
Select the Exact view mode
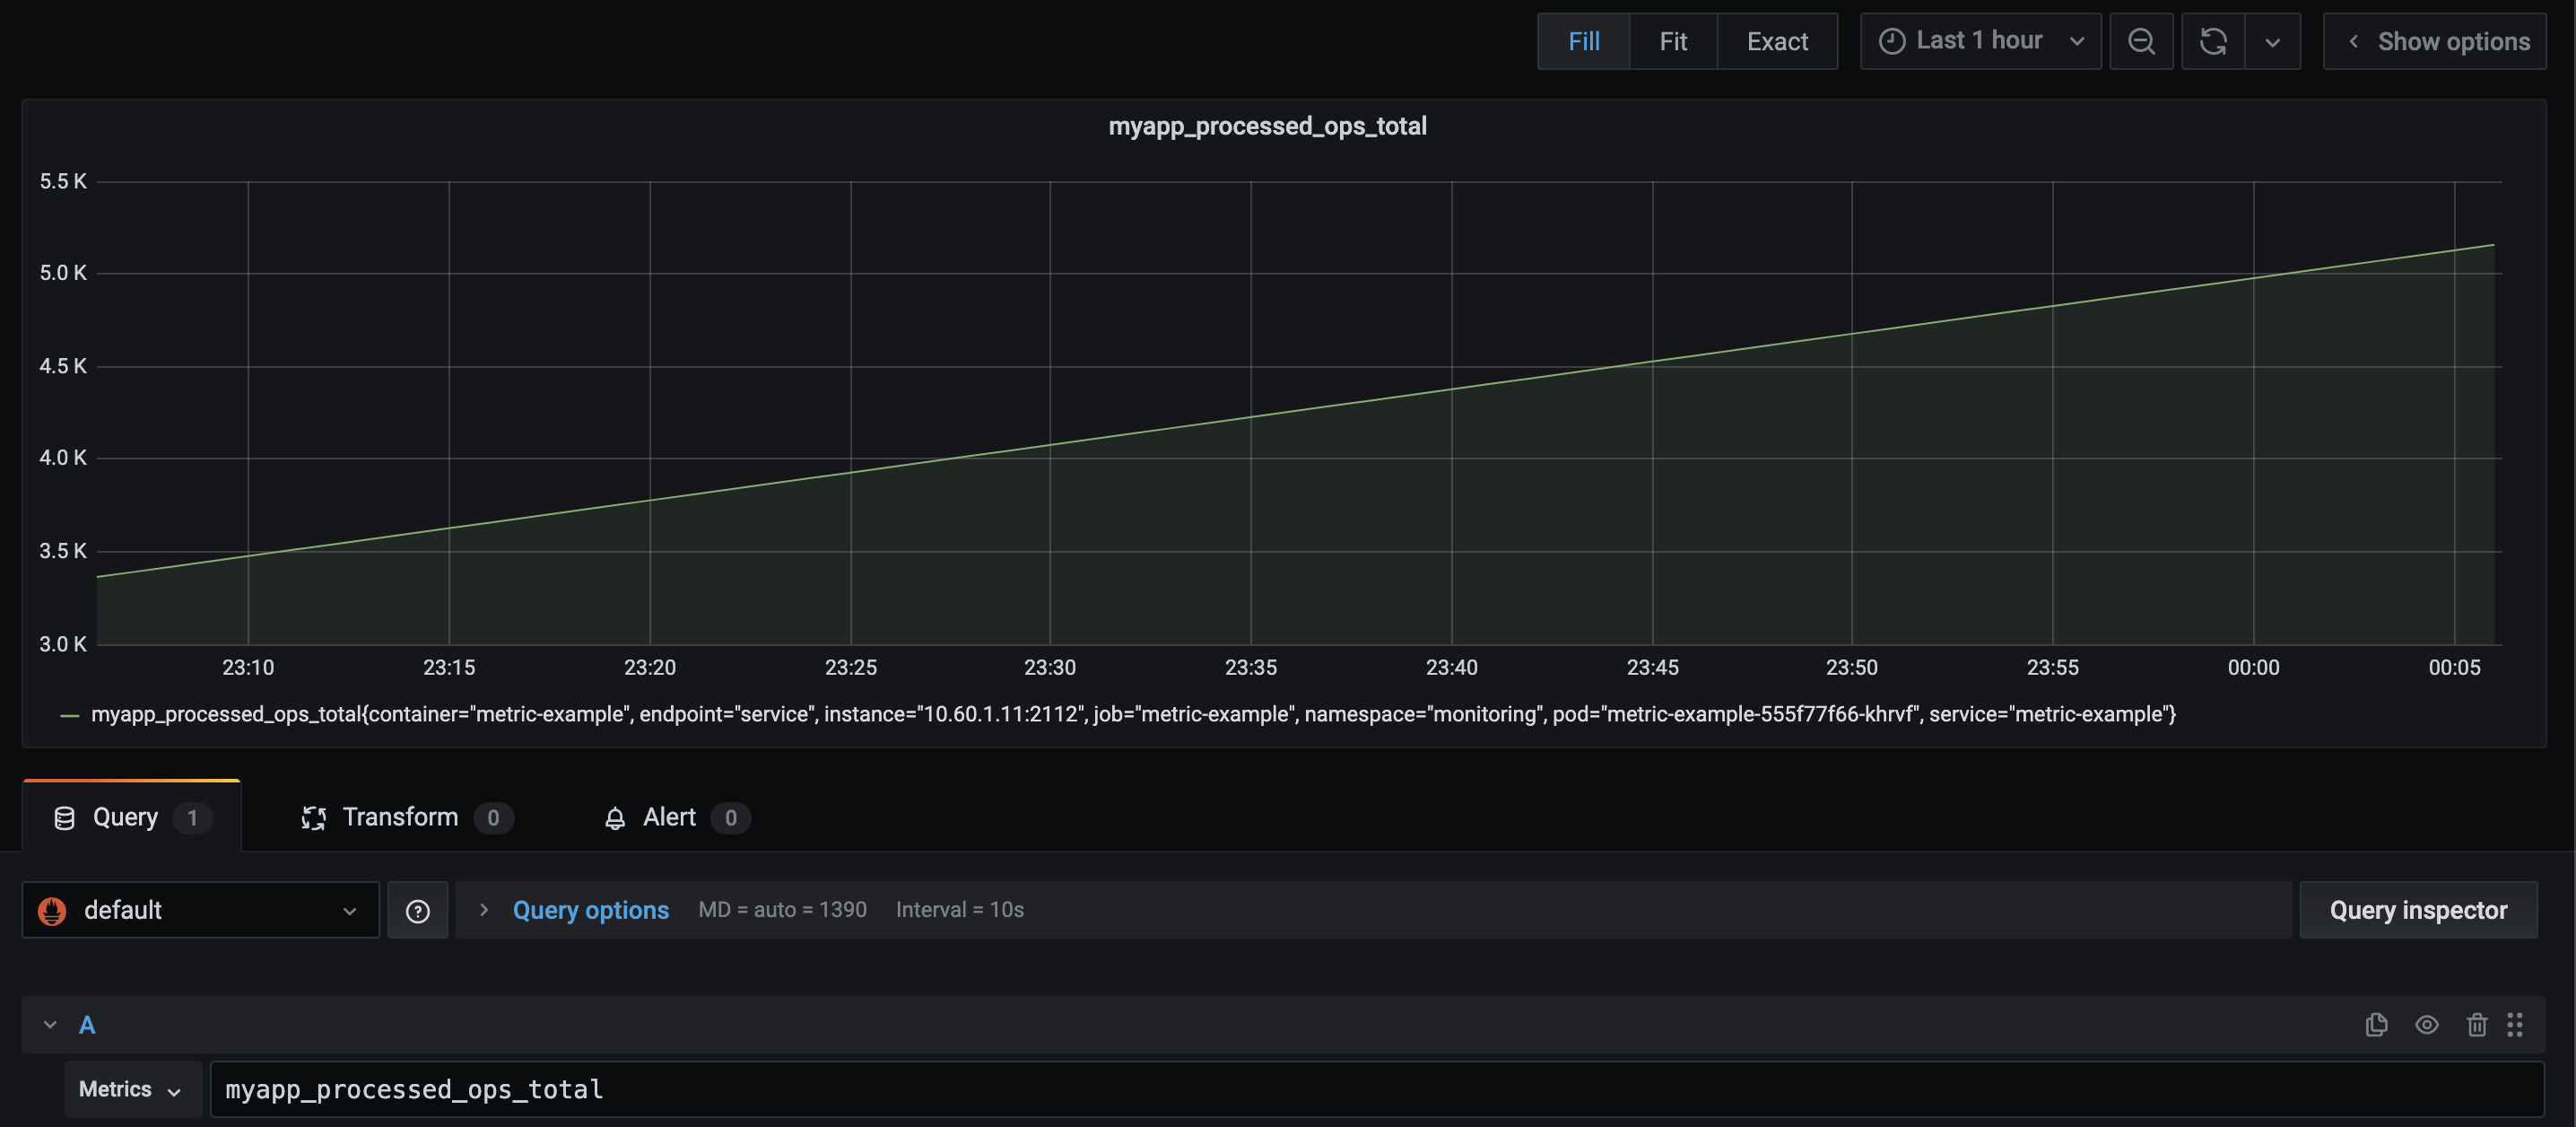click(x=1777, y=41)
